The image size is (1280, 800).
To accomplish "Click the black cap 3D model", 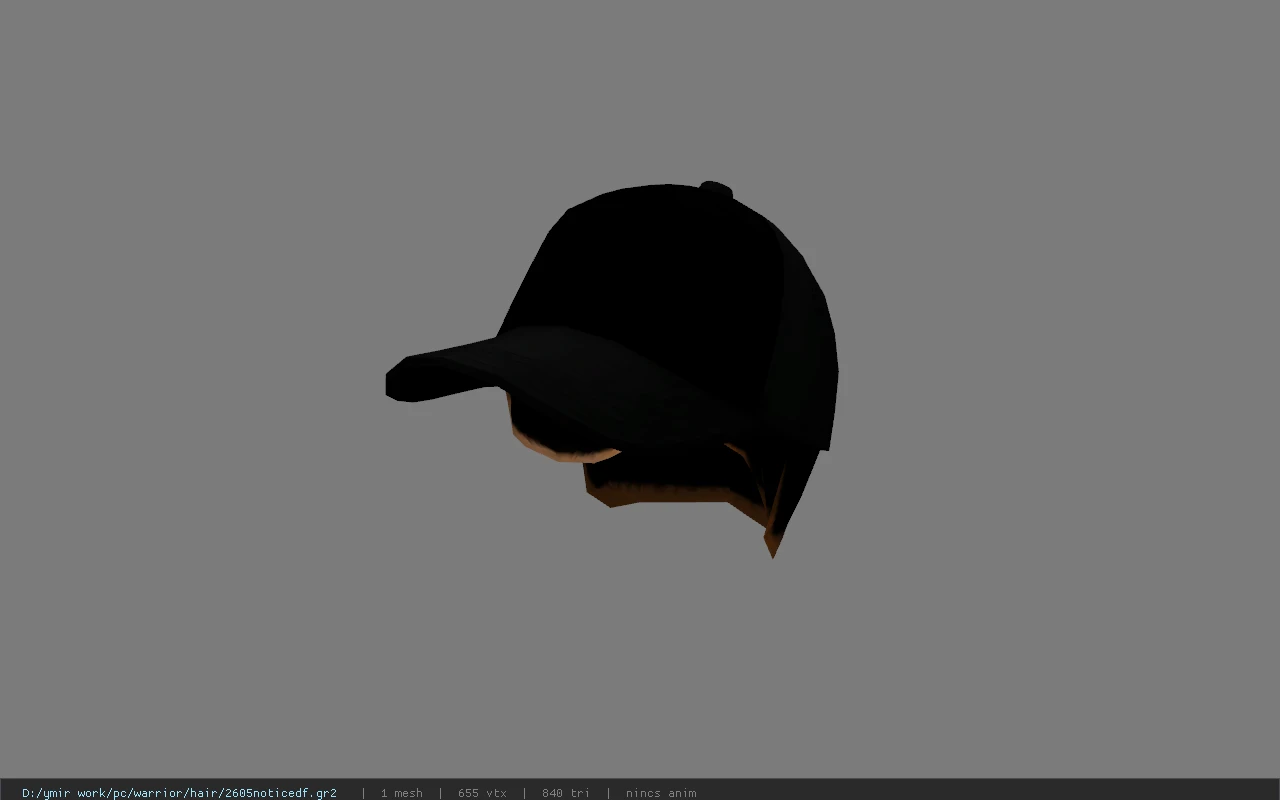I will pyautogui.click(x=612, y=368).
